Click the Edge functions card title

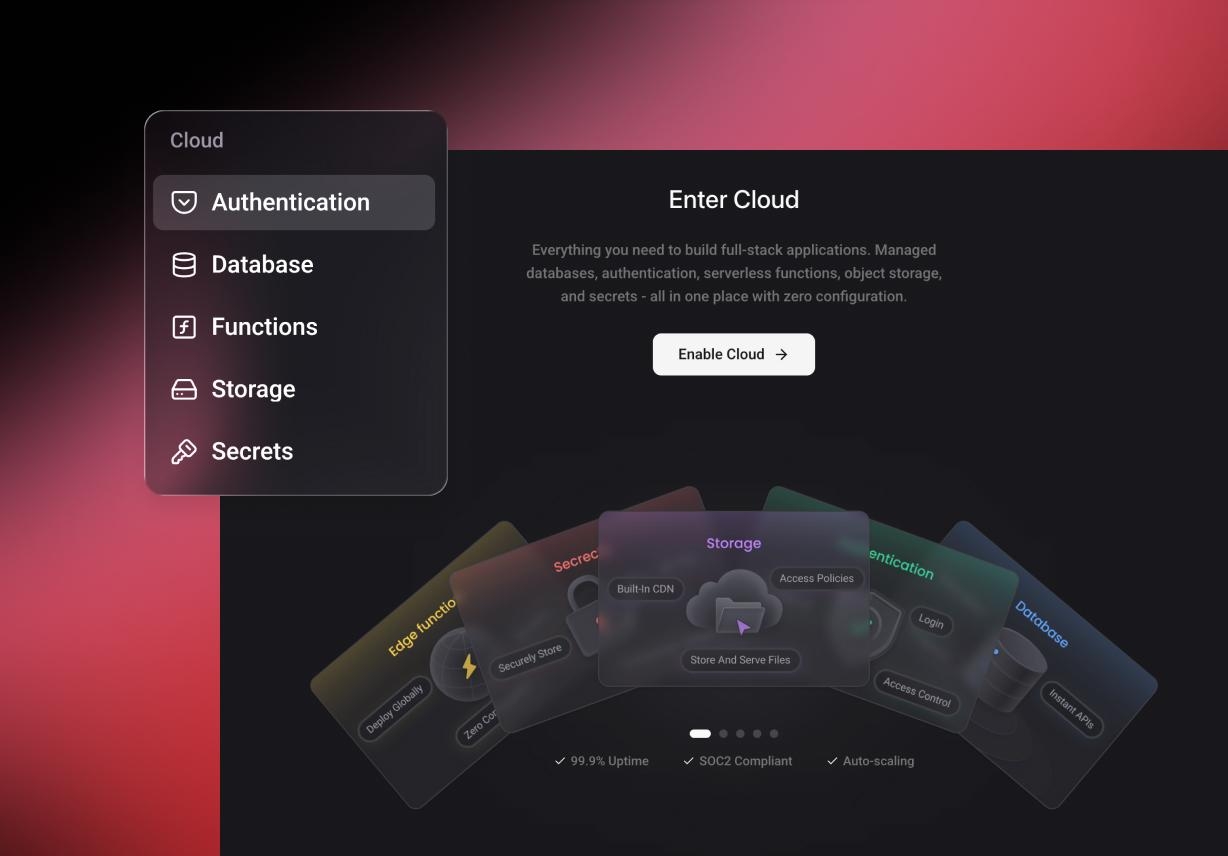click(422, 629)
